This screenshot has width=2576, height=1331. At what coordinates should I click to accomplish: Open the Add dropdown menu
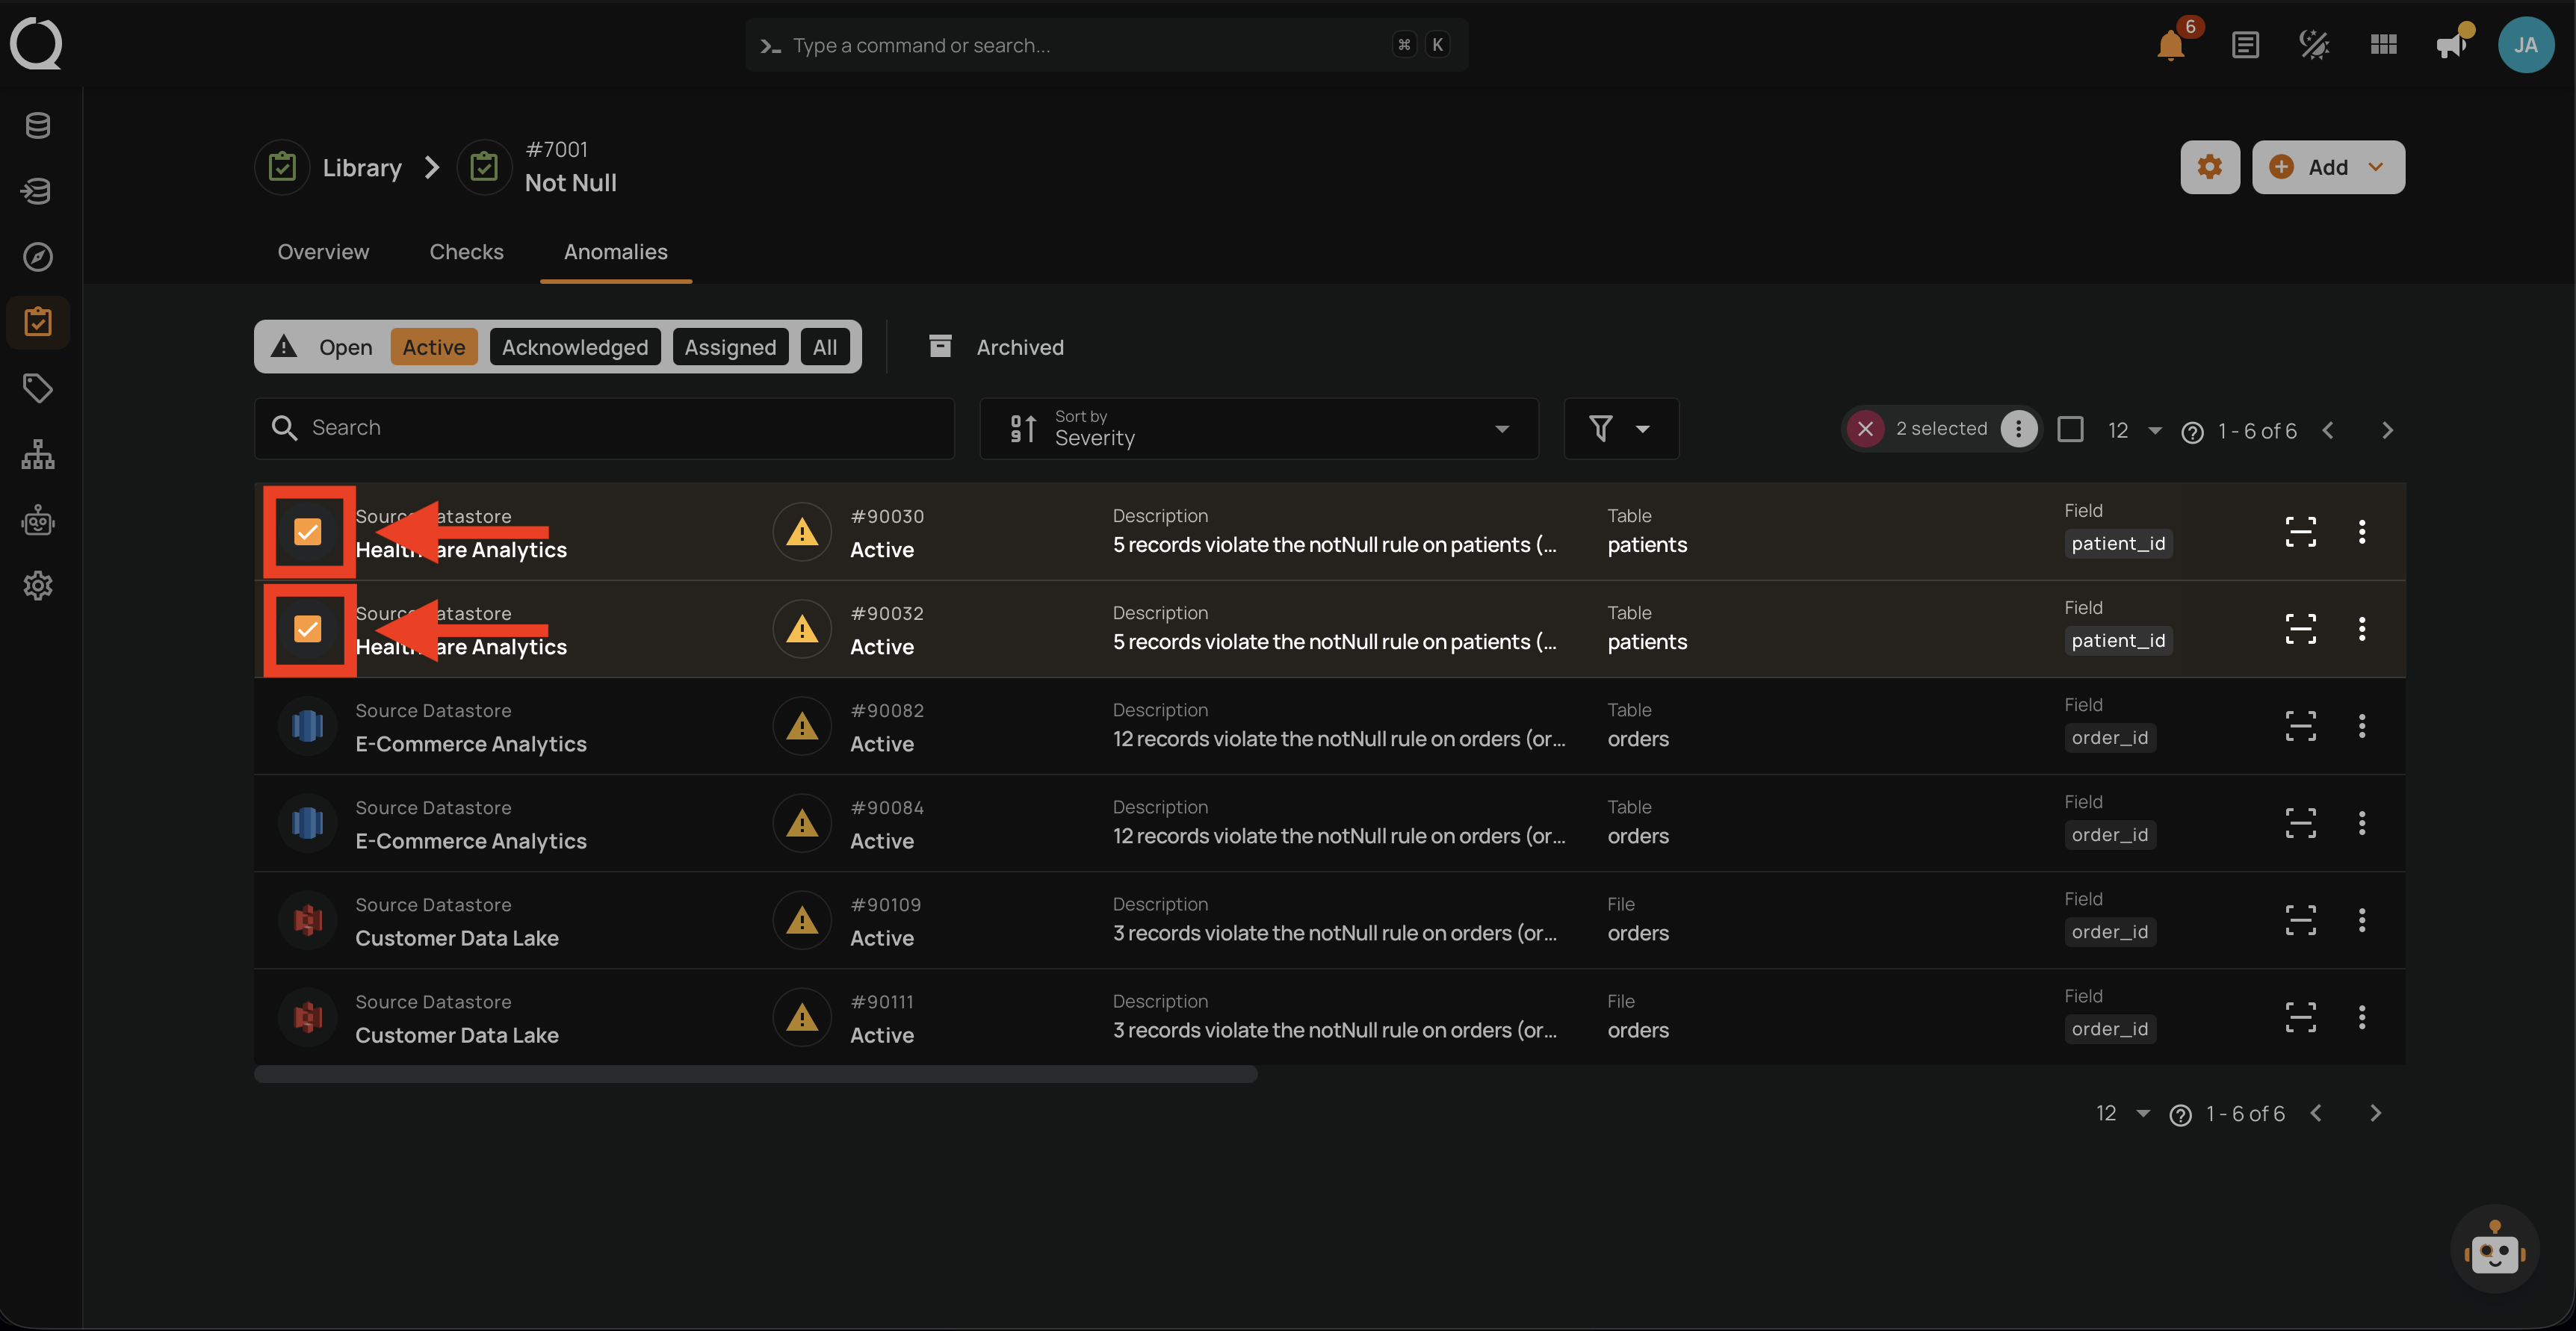2328,167
